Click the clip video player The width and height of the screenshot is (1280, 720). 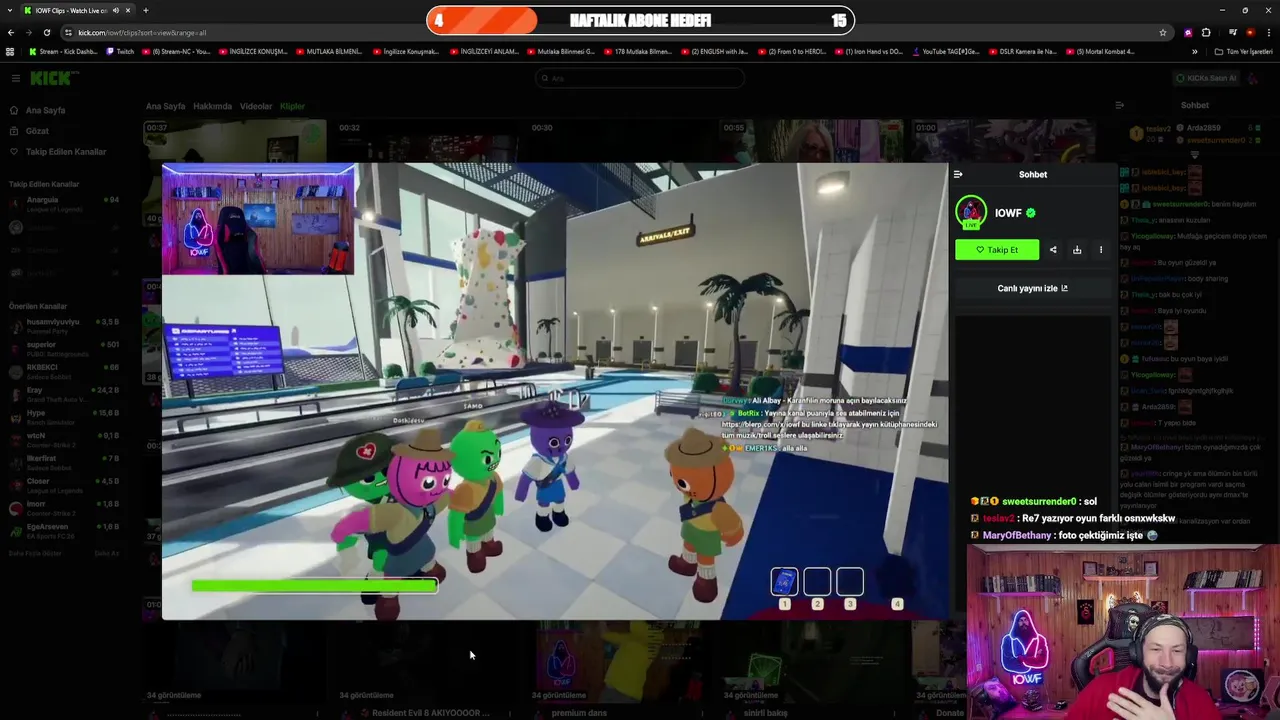(555, 392)
